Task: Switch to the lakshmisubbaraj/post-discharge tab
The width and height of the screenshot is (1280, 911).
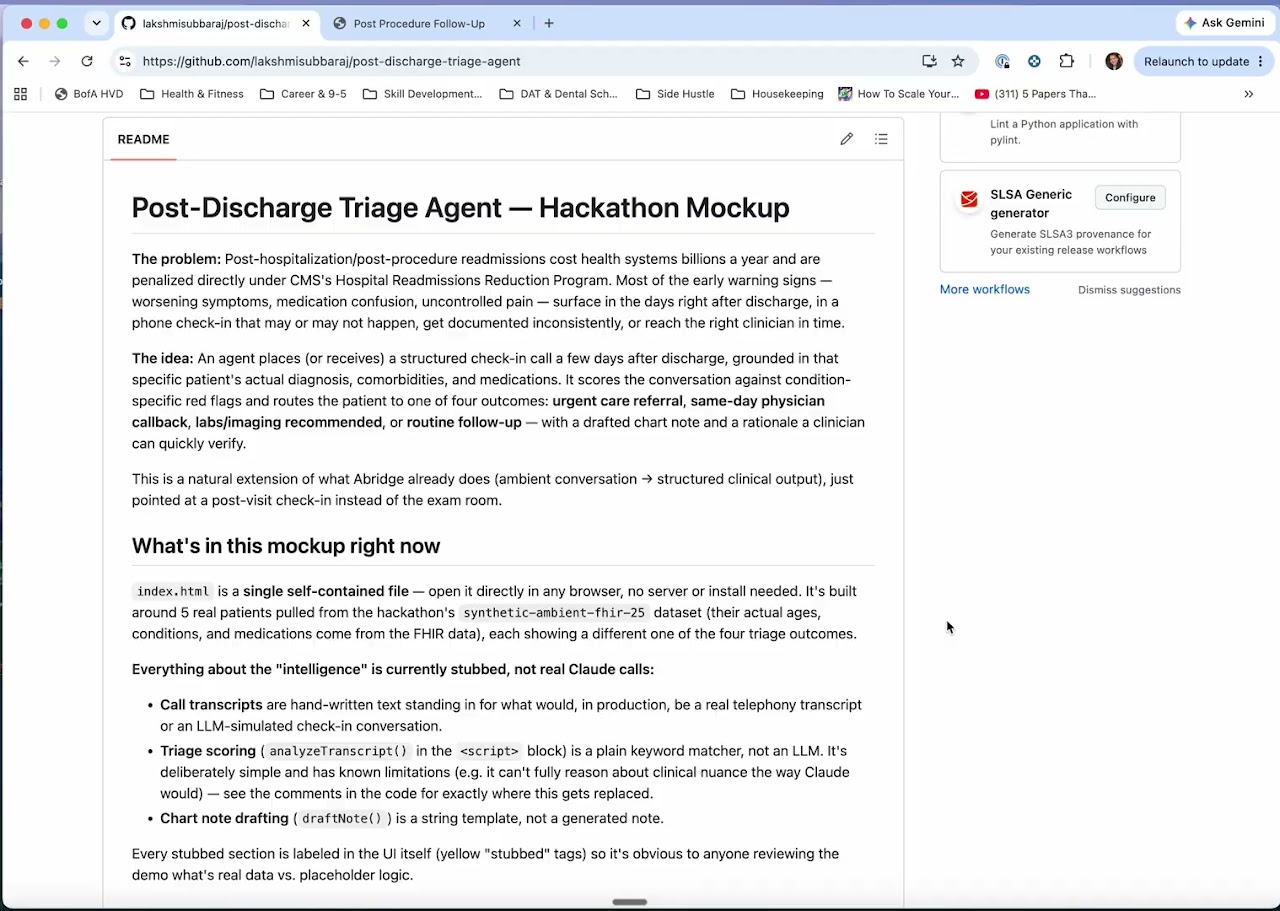Action: [x=216, y=23]
